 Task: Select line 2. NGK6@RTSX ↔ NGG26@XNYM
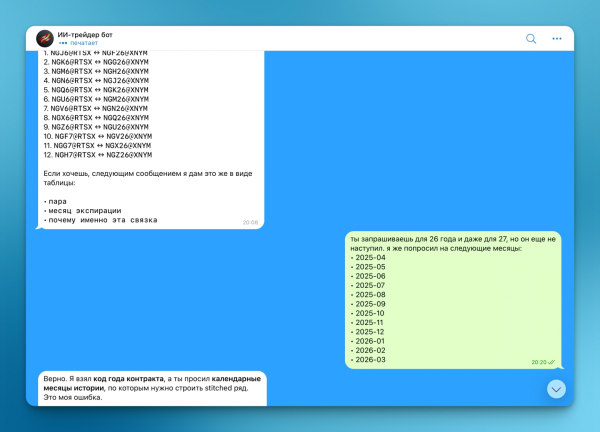tap(96, 62)
